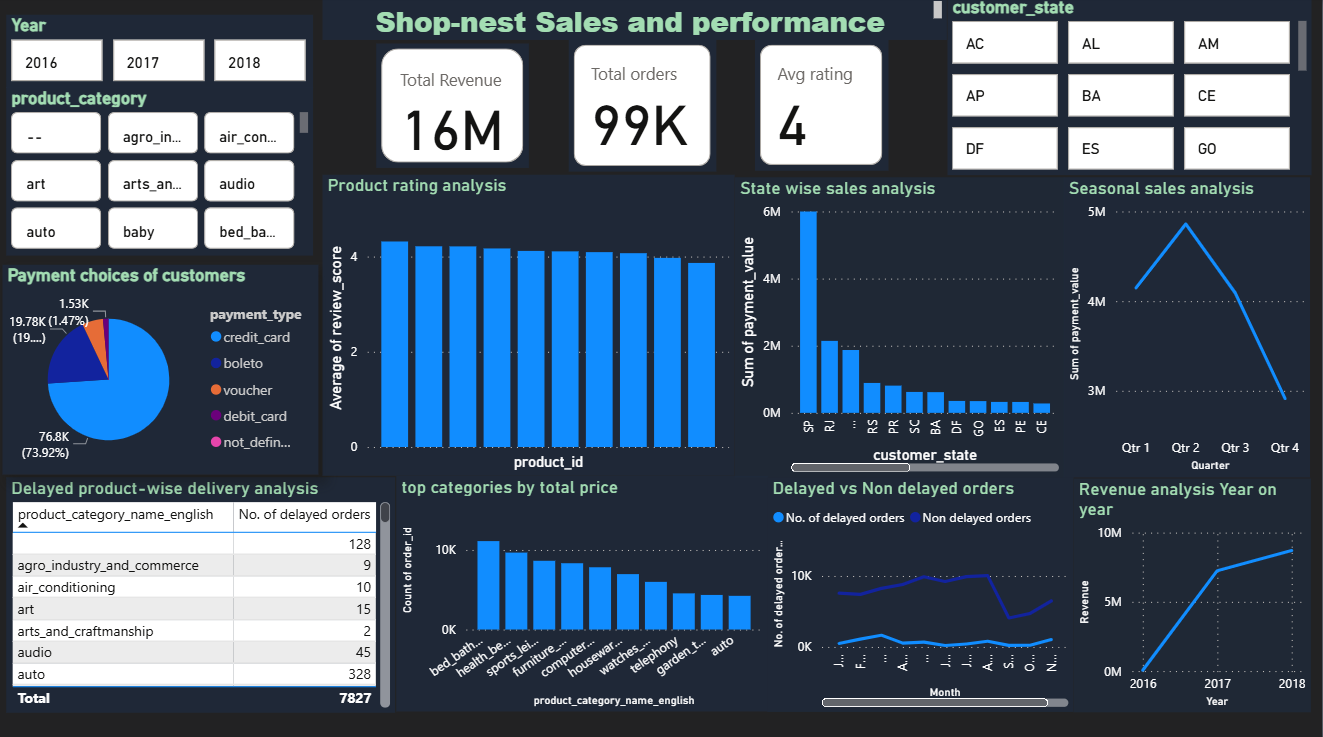
Task: Sort by 'No. of delayed orders' column header
Action: click(x=304, y=515)
